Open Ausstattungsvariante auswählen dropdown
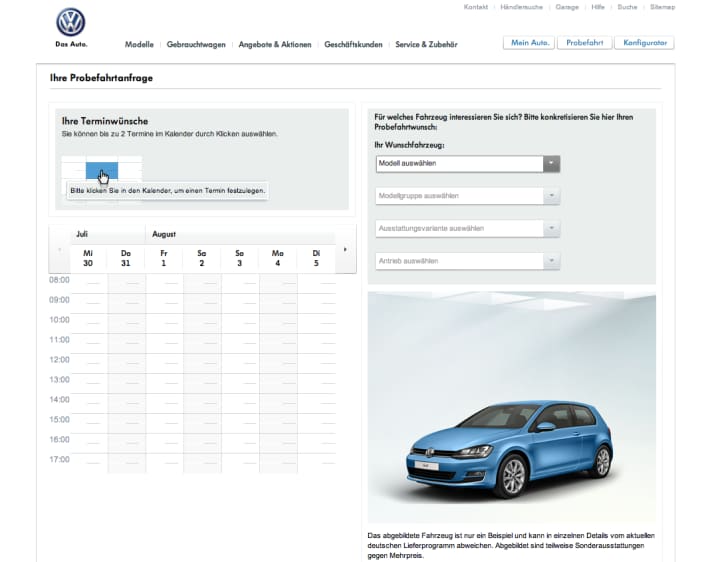 [467, 228]
